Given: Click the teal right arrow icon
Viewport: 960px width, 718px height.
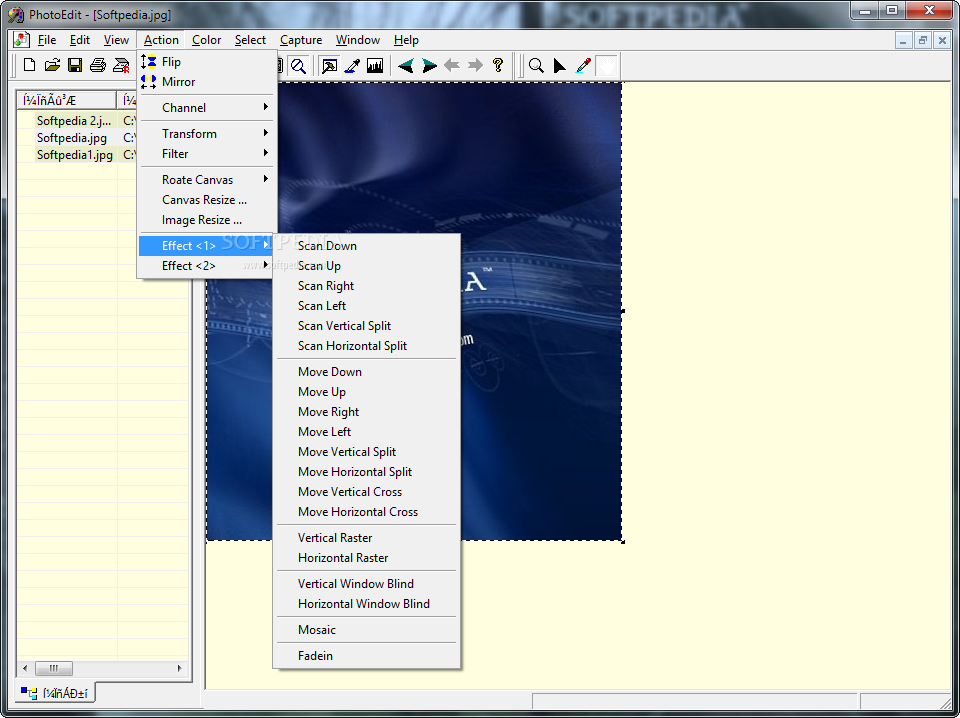Looking at the screenshot, I should (x=429, y=65).
